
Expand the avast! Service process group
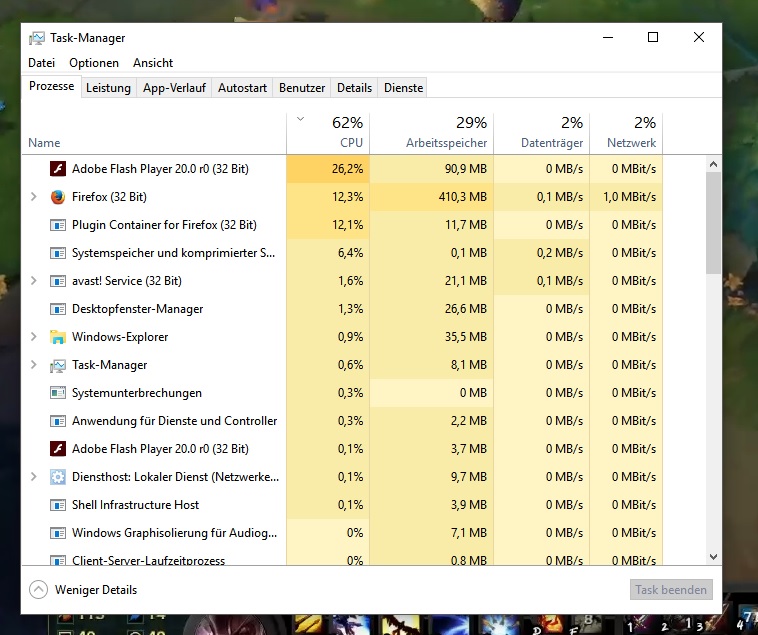pyautogui.click(x=33, y=281)
